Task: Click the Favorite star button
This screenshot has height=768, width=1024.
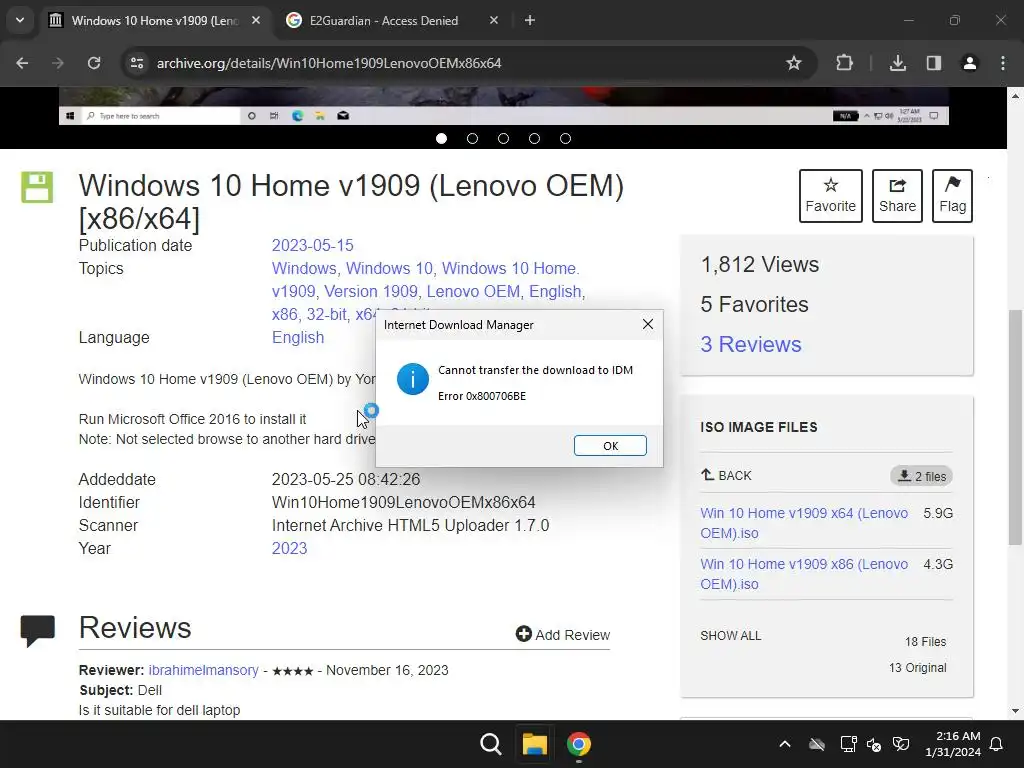Action: point(831,196)
